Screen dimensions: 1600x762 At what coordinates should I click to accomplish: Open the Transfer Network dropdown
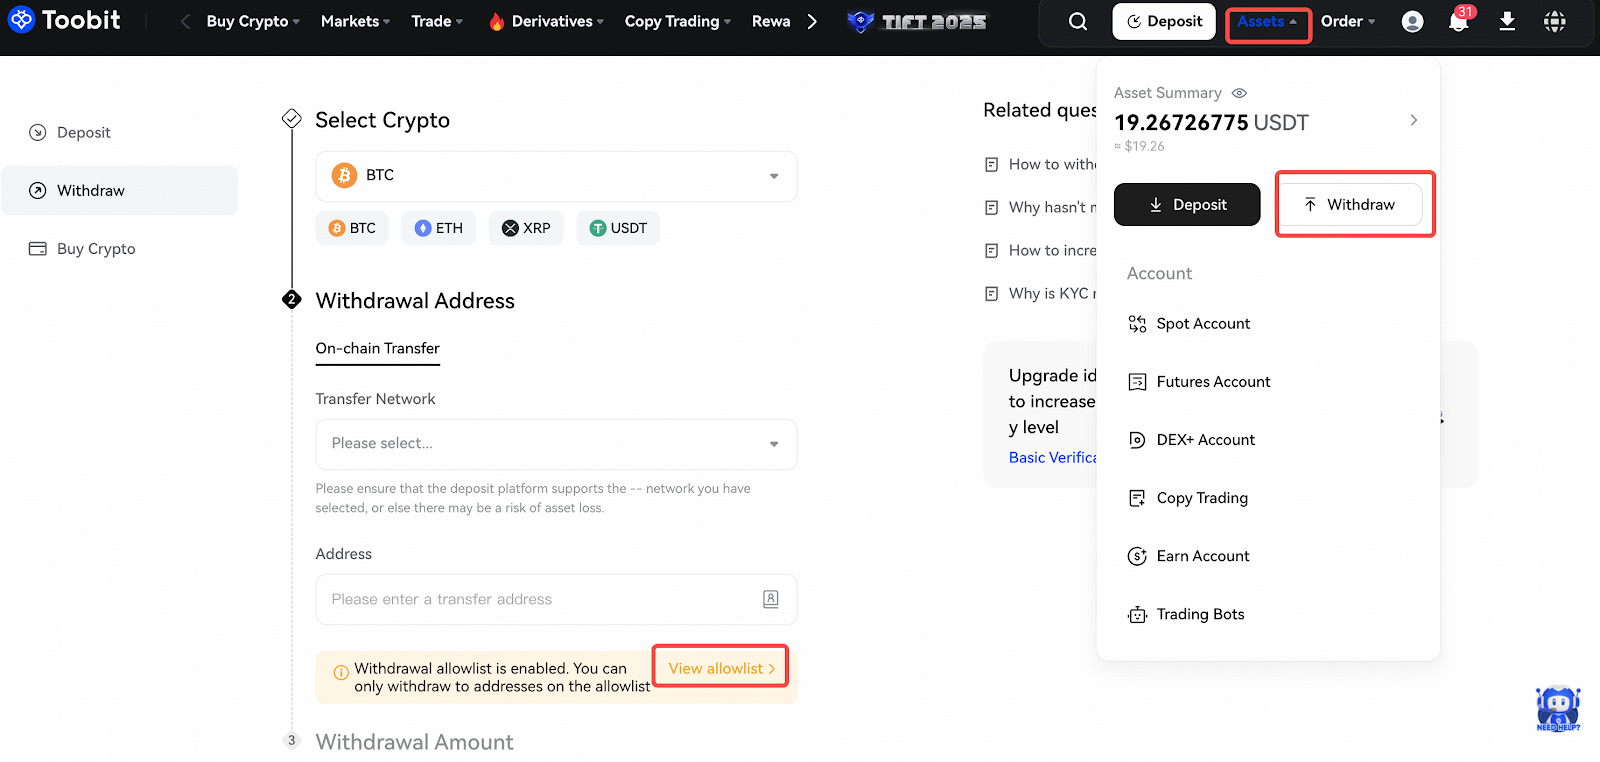point(556,444)
